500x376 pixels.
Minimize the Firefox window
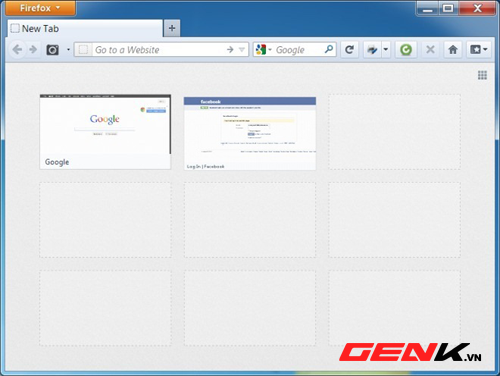pos(428,9)
